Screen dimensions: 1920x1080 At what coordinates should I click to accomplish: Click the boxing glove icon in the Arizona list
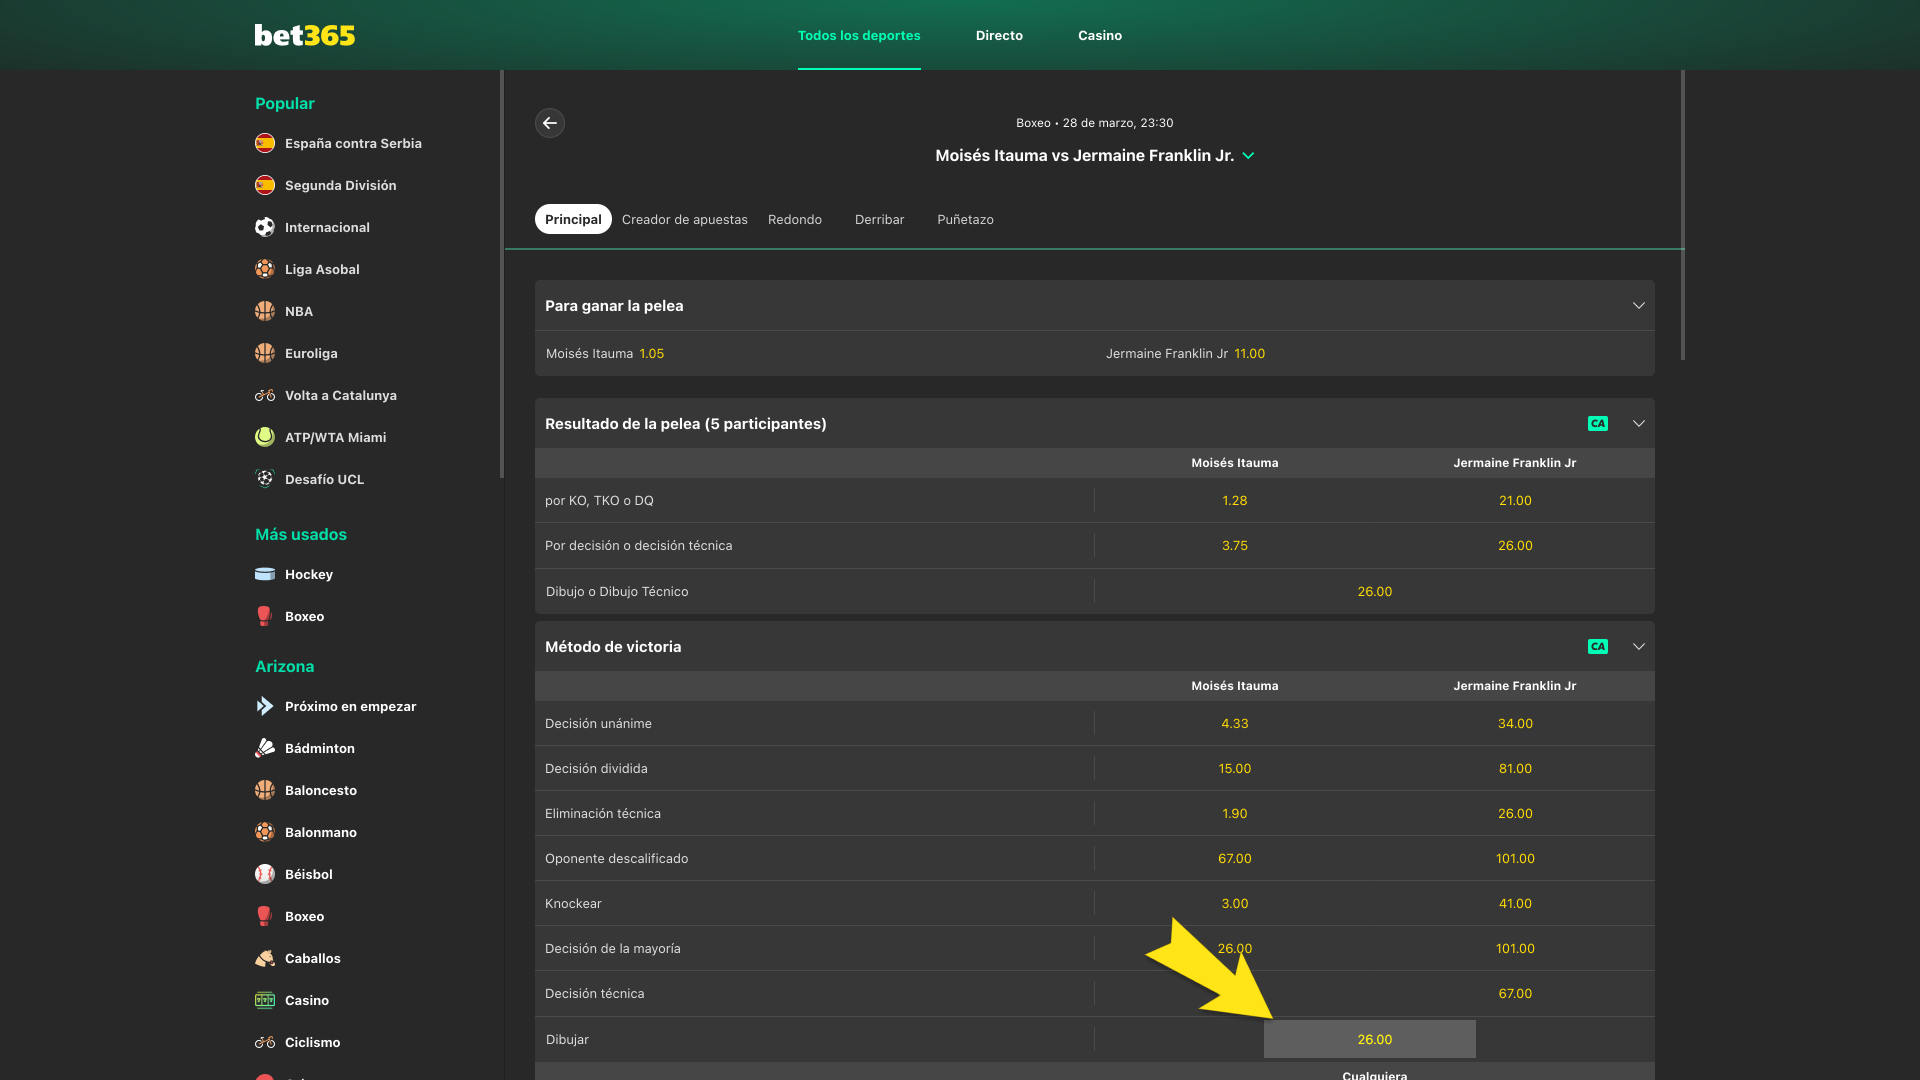(x=264, y=916)
